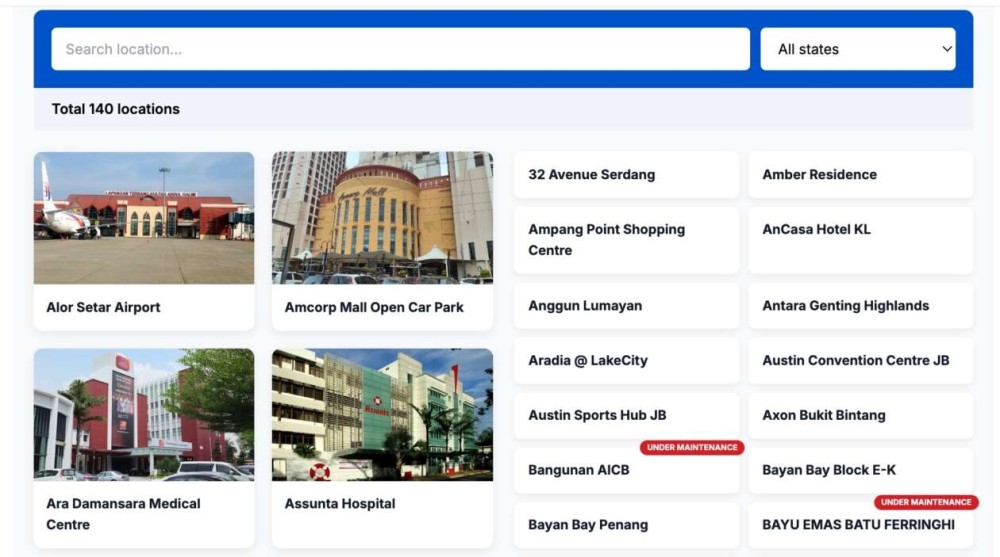Click the Total 140 locations text
Screen dimensions: 1000x557
(x=115, y=109)
